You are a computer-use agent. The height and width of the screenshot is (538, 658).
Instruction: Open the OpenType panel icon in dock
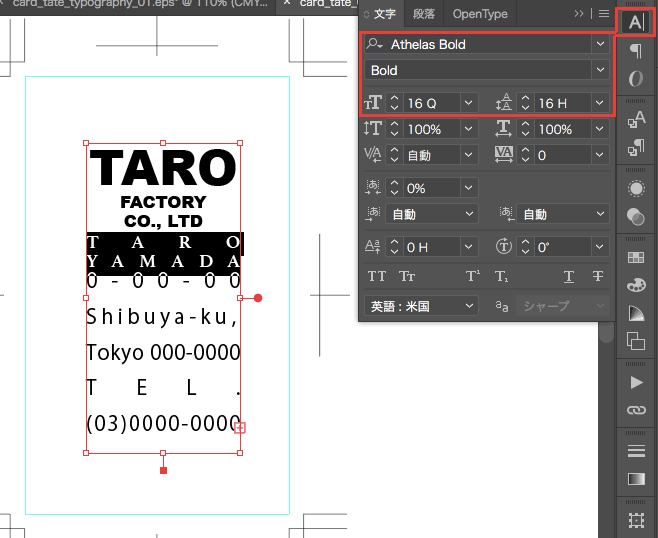pos(636,80)
